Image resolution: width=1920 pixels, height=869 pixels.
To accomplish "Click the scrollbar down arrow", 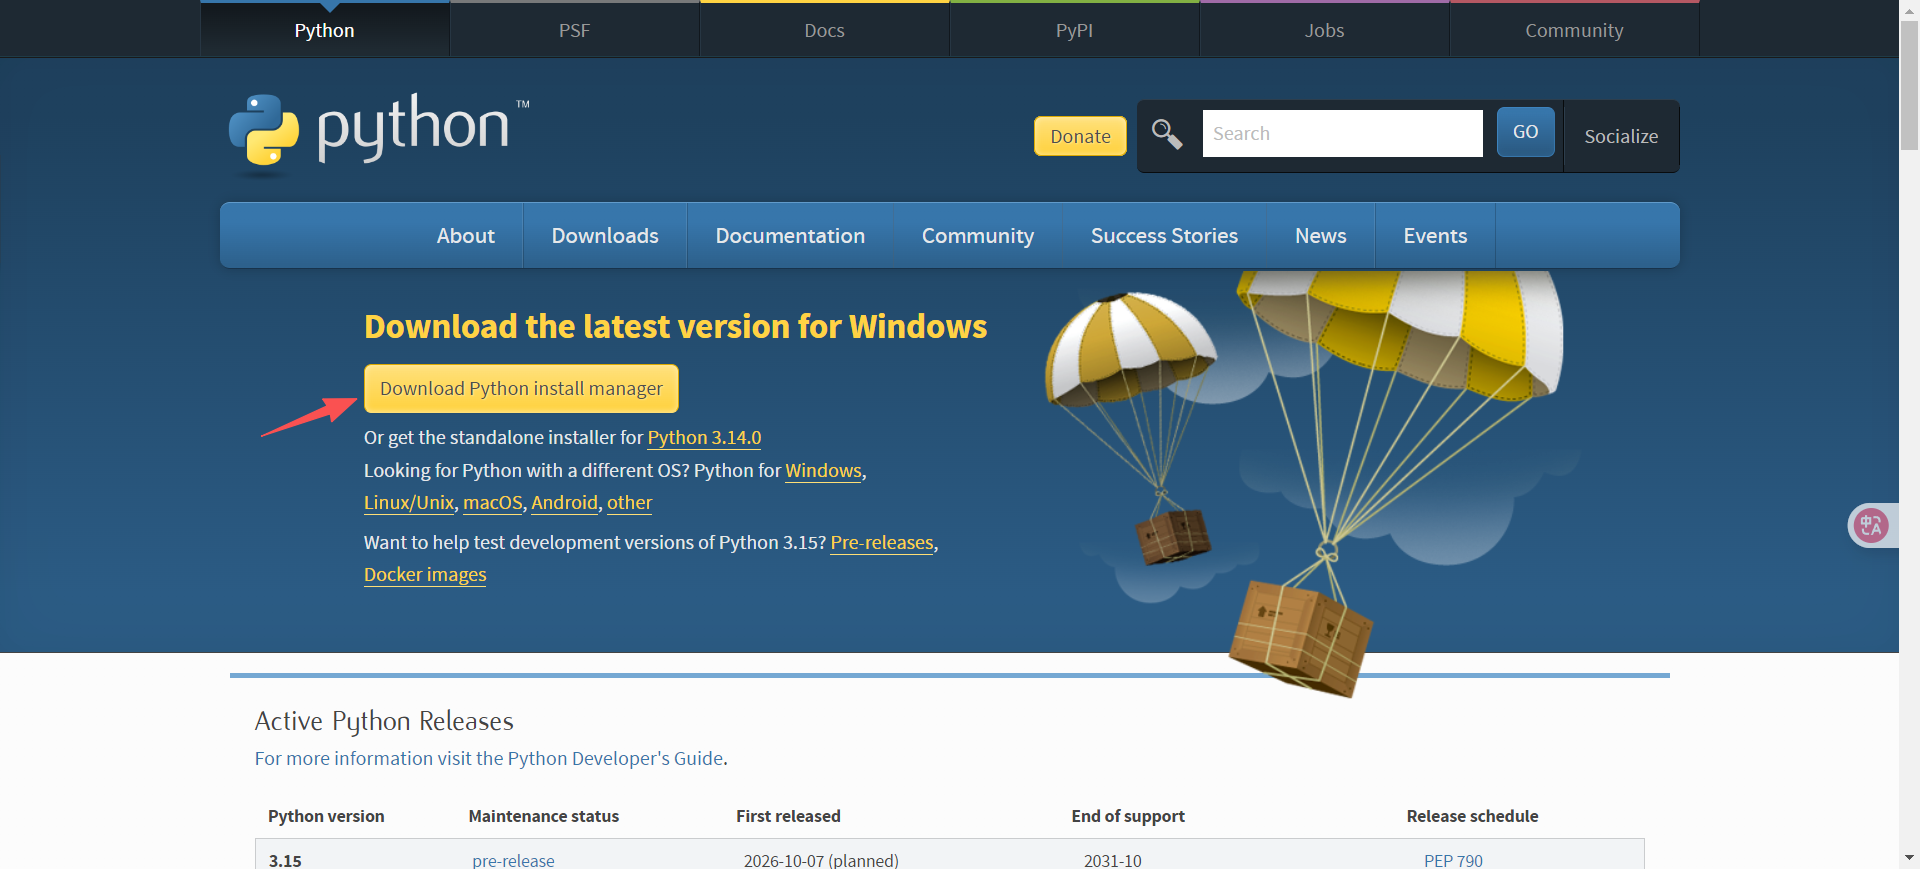I will click(x=1909, y=858).
